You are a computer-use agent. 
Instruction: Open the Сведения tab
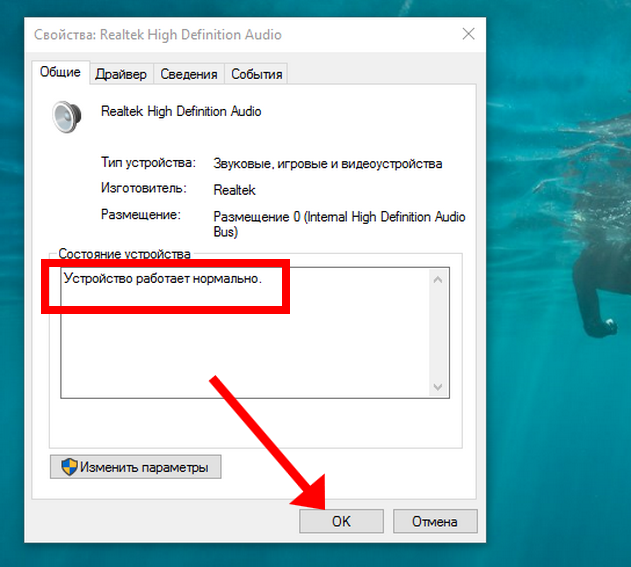click(x=189, y=74)
